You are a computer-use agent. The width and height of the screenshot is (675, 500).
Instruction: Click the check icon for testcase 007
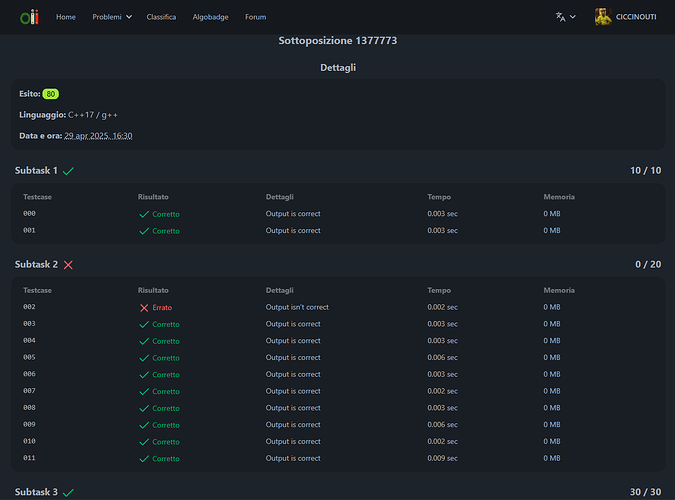click(144, 391)
